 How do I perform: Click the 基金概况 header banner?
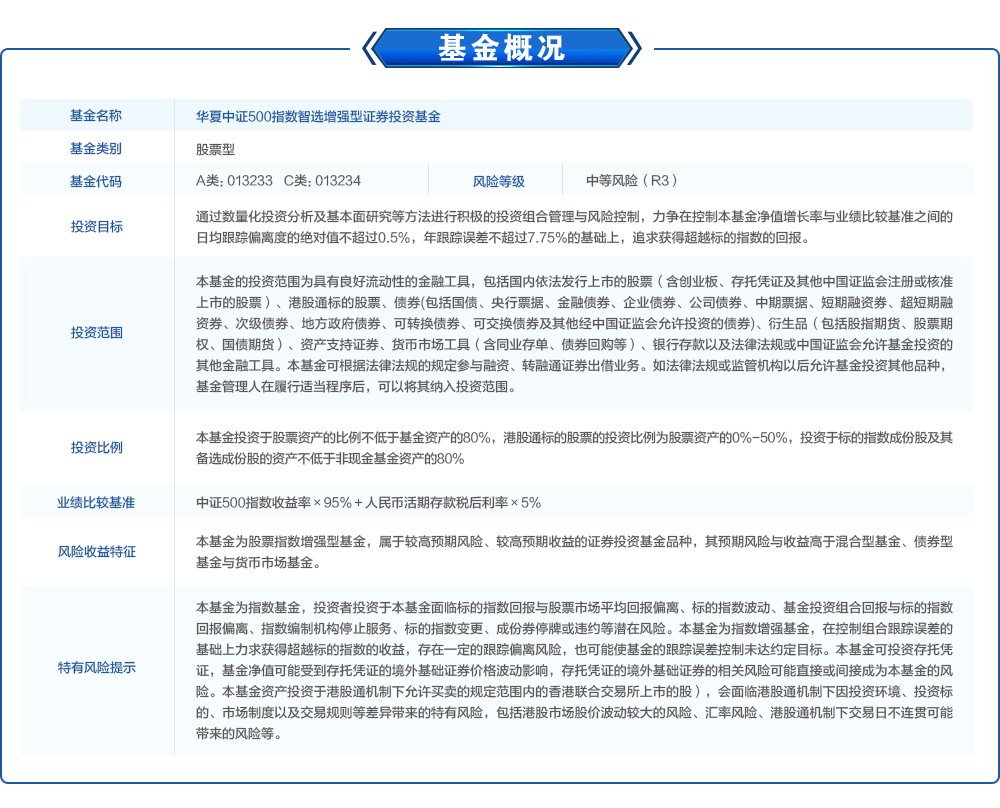[x=500, y=47]
